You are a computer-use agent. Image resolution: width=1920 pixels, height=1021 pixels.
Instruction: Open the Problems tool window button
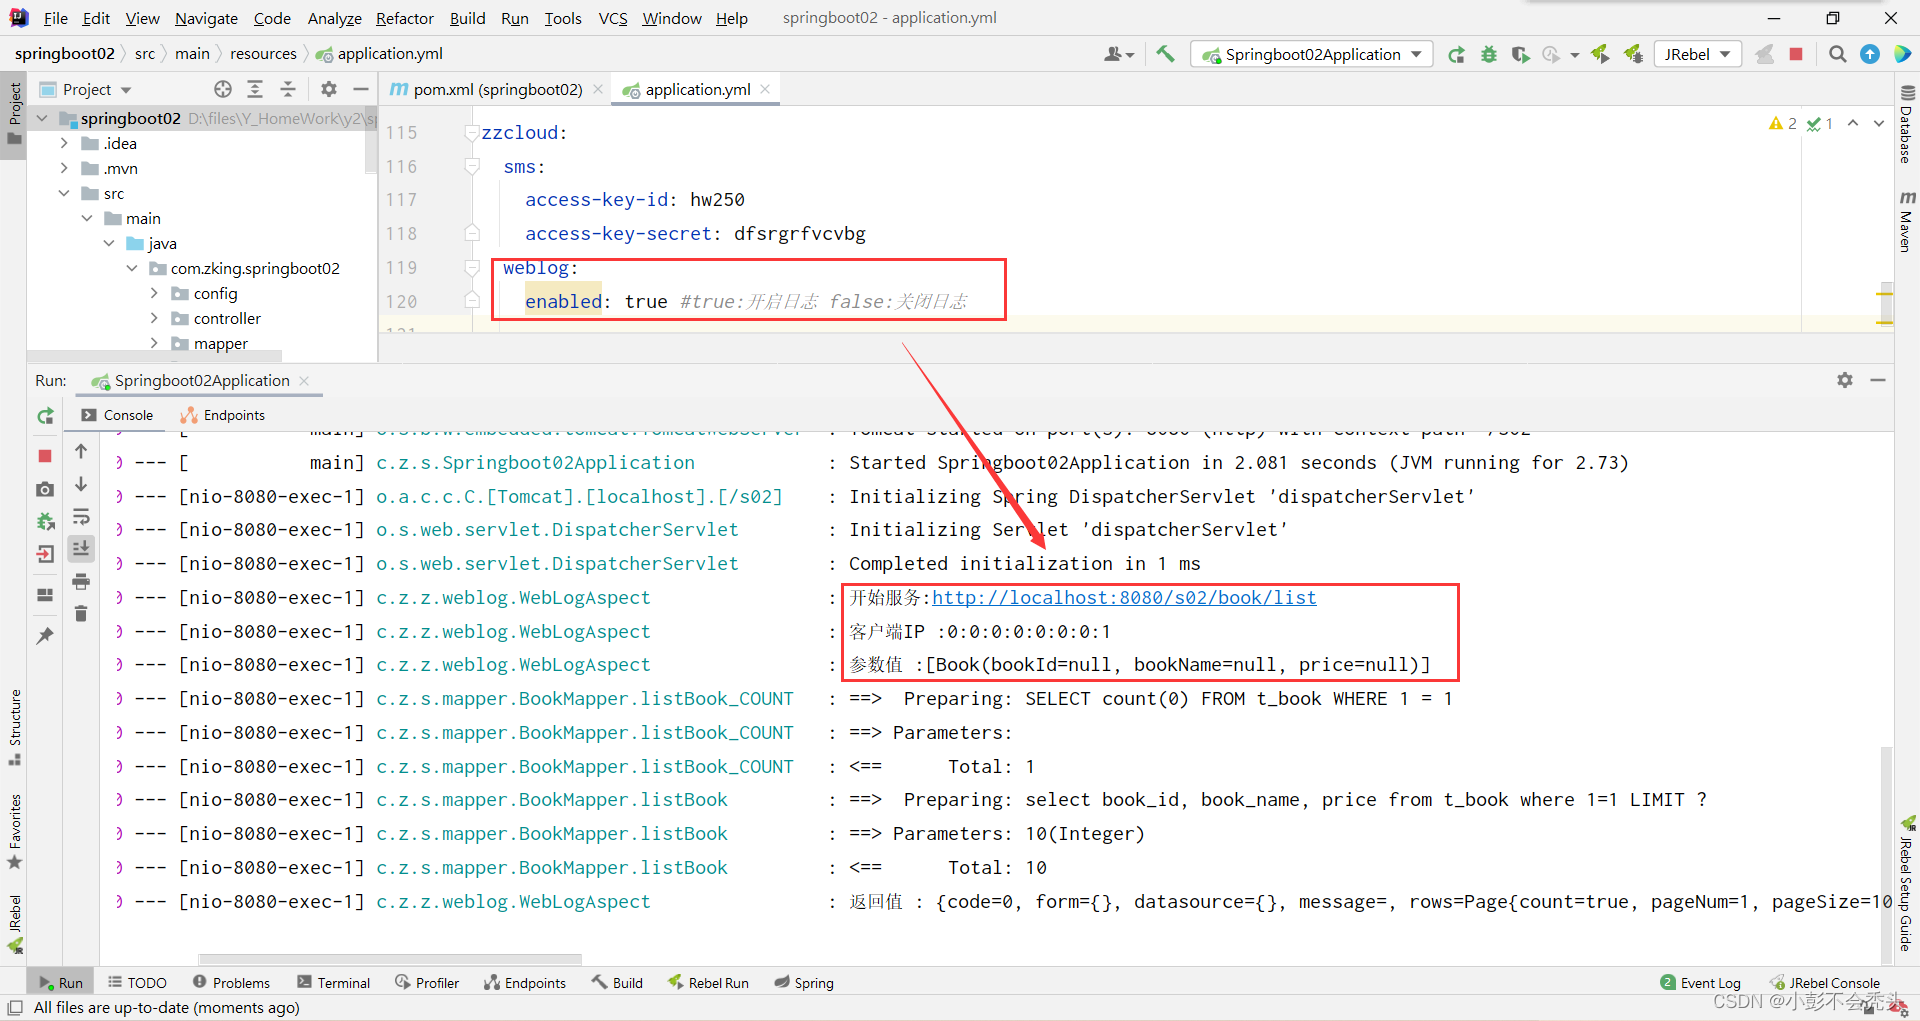point(232,983)
